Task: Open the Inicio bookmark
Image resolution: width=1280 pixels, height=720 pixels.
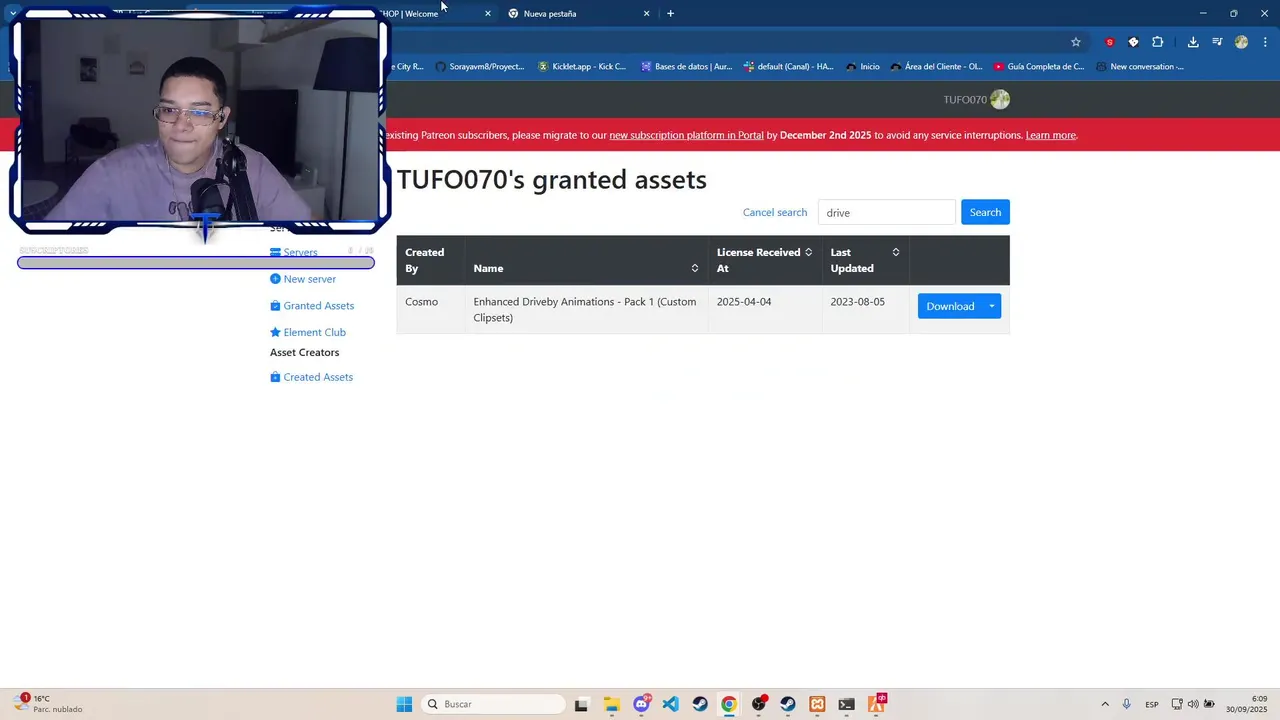Action: (863, 67)
